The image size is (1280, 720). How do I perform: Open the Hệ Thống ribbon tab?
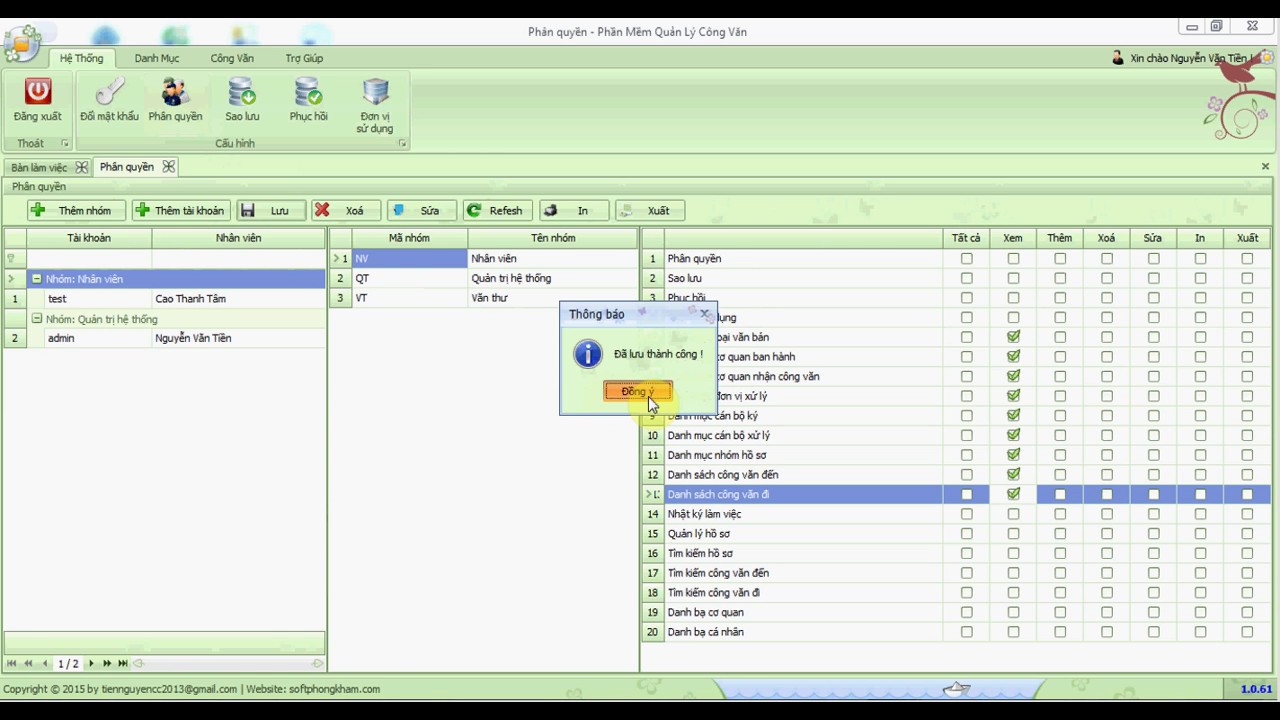point(81,58)
